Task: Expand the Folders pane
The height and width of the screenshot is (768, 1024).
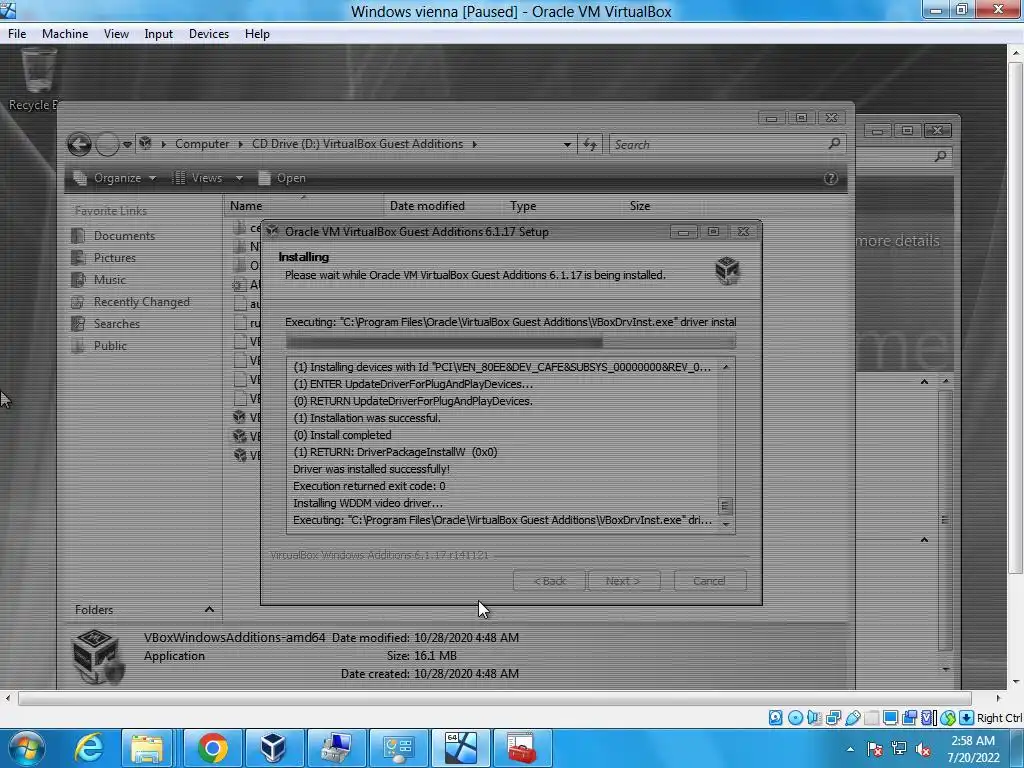Action: click(209, 609)
